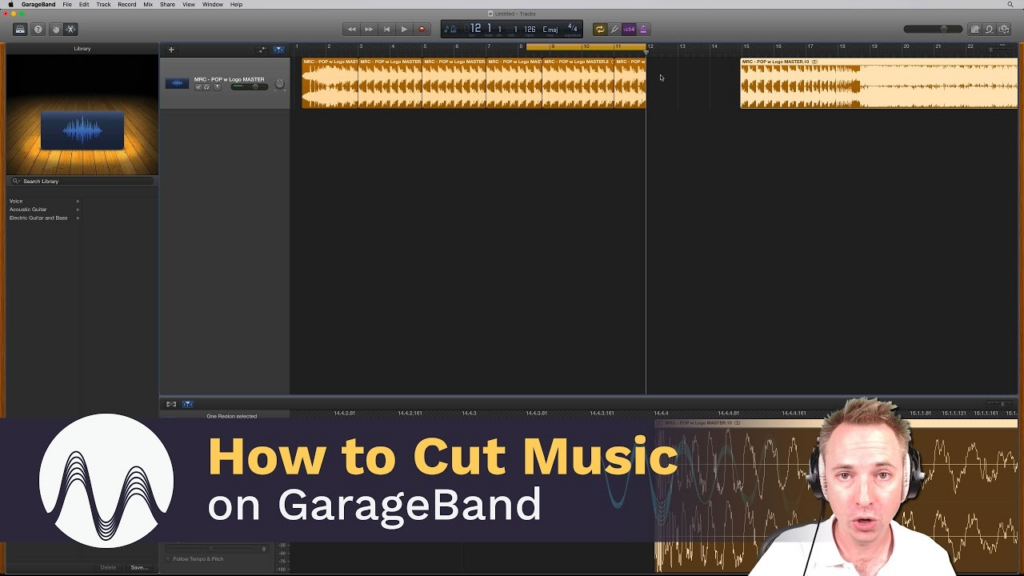This screenshot has width=1024, height=576.
Task: Toggle the Catch Playhead button in tracks header
Action: [x=279, y=50]
